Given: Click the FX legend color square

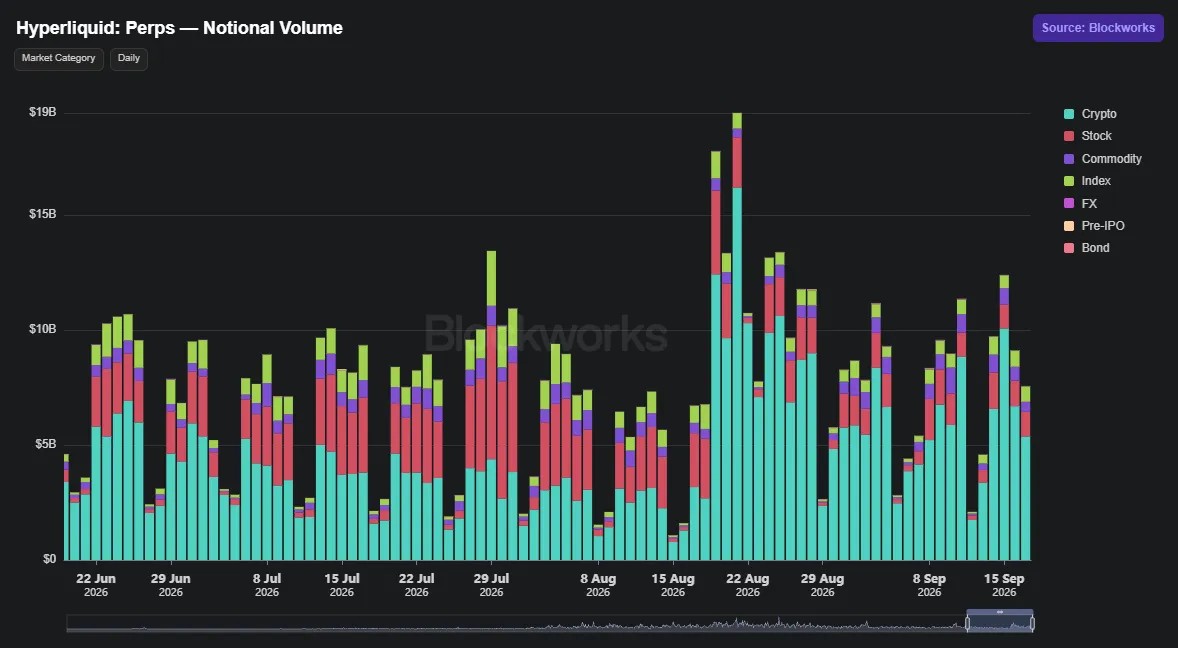Looking at the screenshot, I should tap(1069, 203).
